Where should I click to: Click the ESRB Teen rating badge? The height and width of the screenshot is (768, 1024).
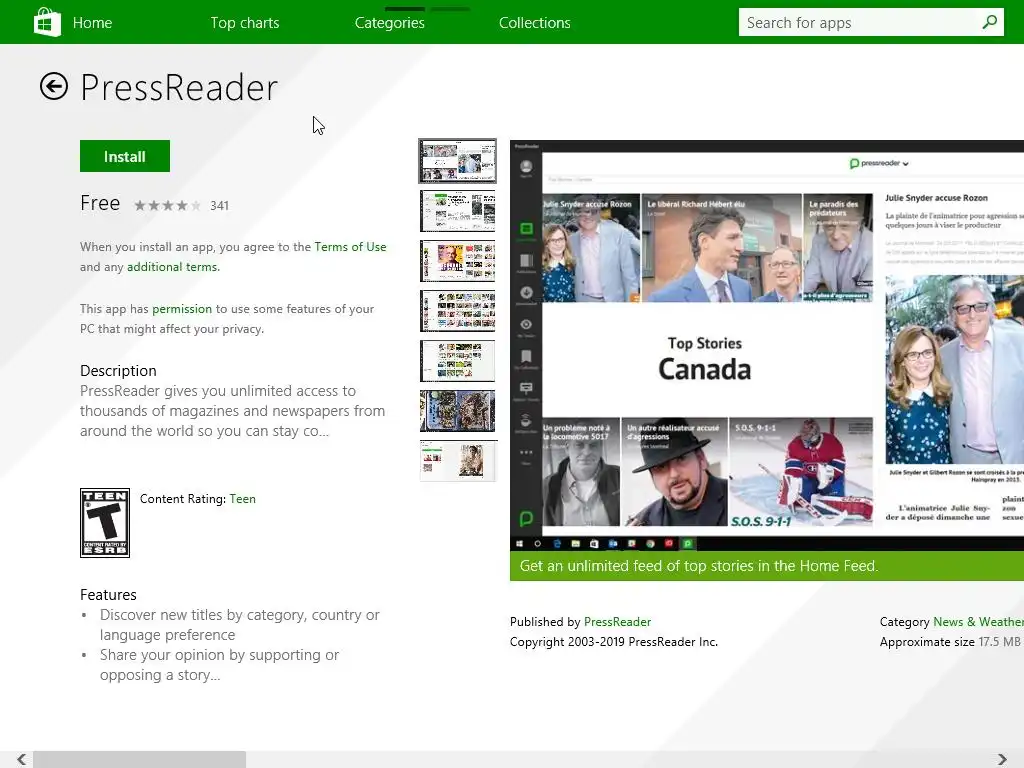(x=104, y=523)
